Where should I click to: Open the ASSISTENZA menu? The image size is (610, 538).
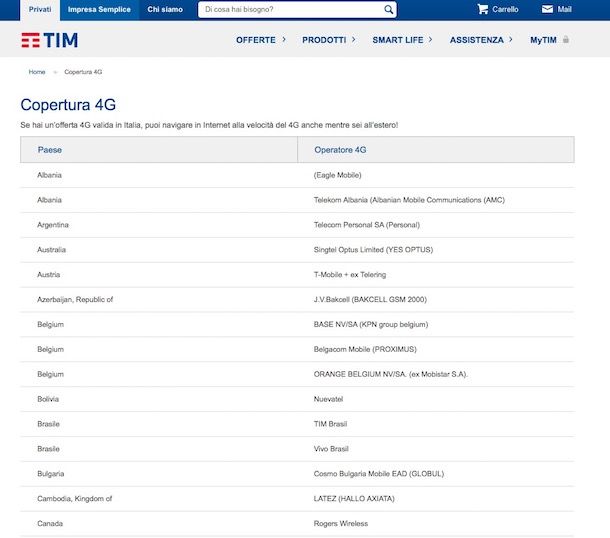pos(477,40)
